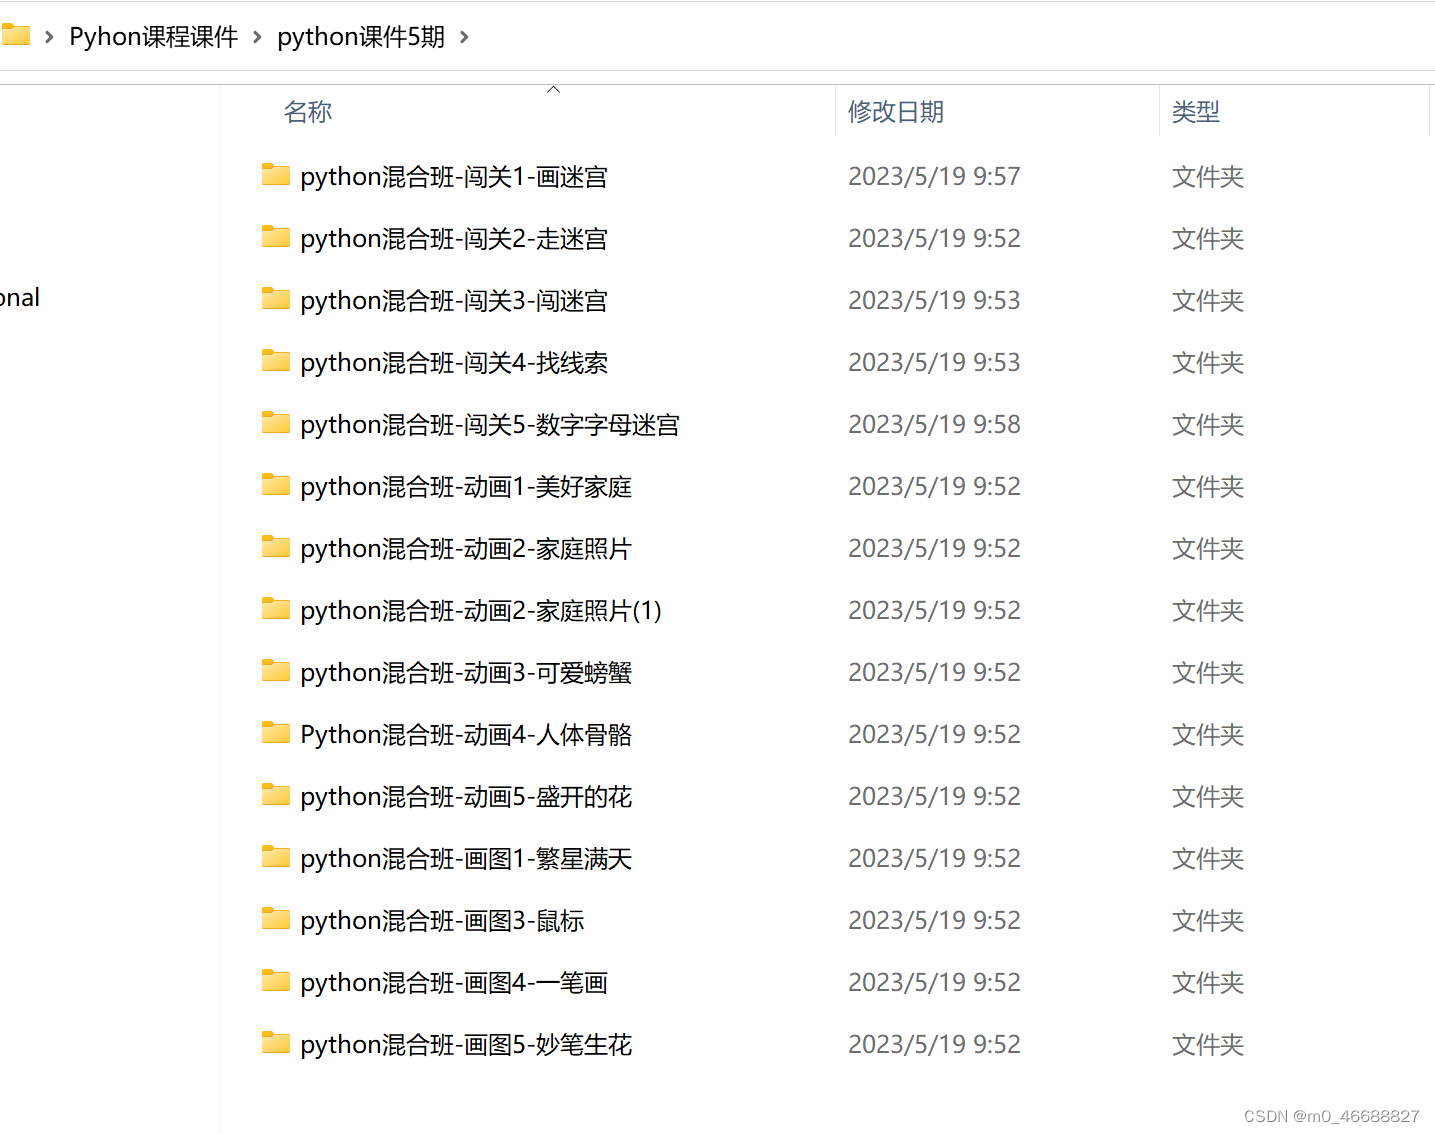Select python混合班-闯关1-画迷宫 folder name

[454, 177]
